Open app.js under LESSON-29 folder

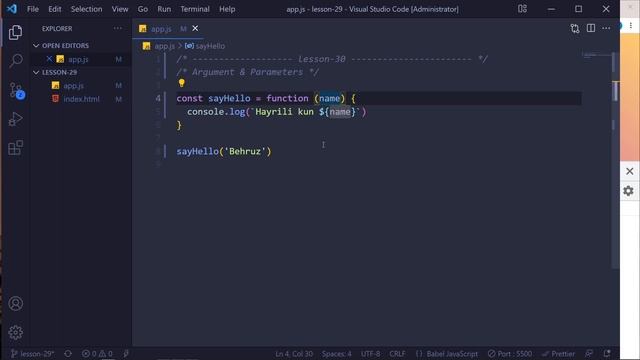click(x=73, y=85)
